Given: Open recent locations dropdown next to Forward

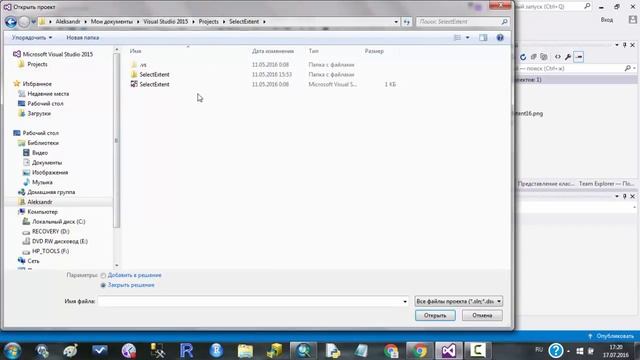Looking at the screenshot, I should point(33,22).
